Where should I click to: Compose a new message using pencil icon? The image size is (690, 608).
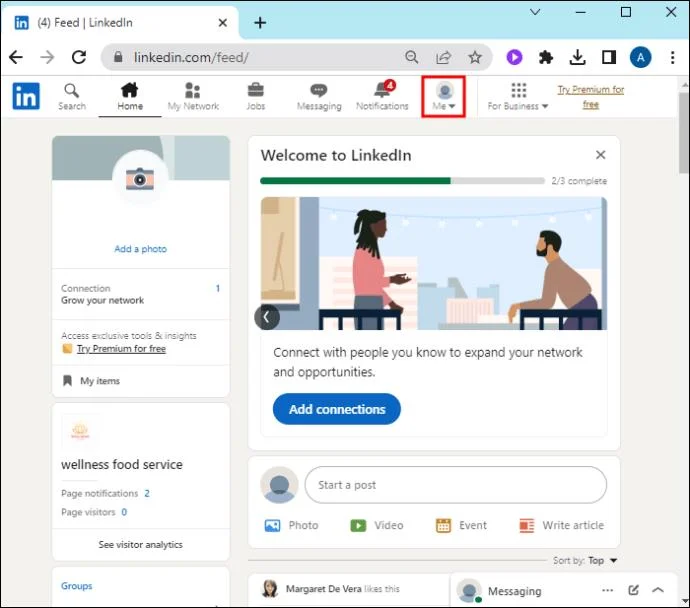(633, 590)
